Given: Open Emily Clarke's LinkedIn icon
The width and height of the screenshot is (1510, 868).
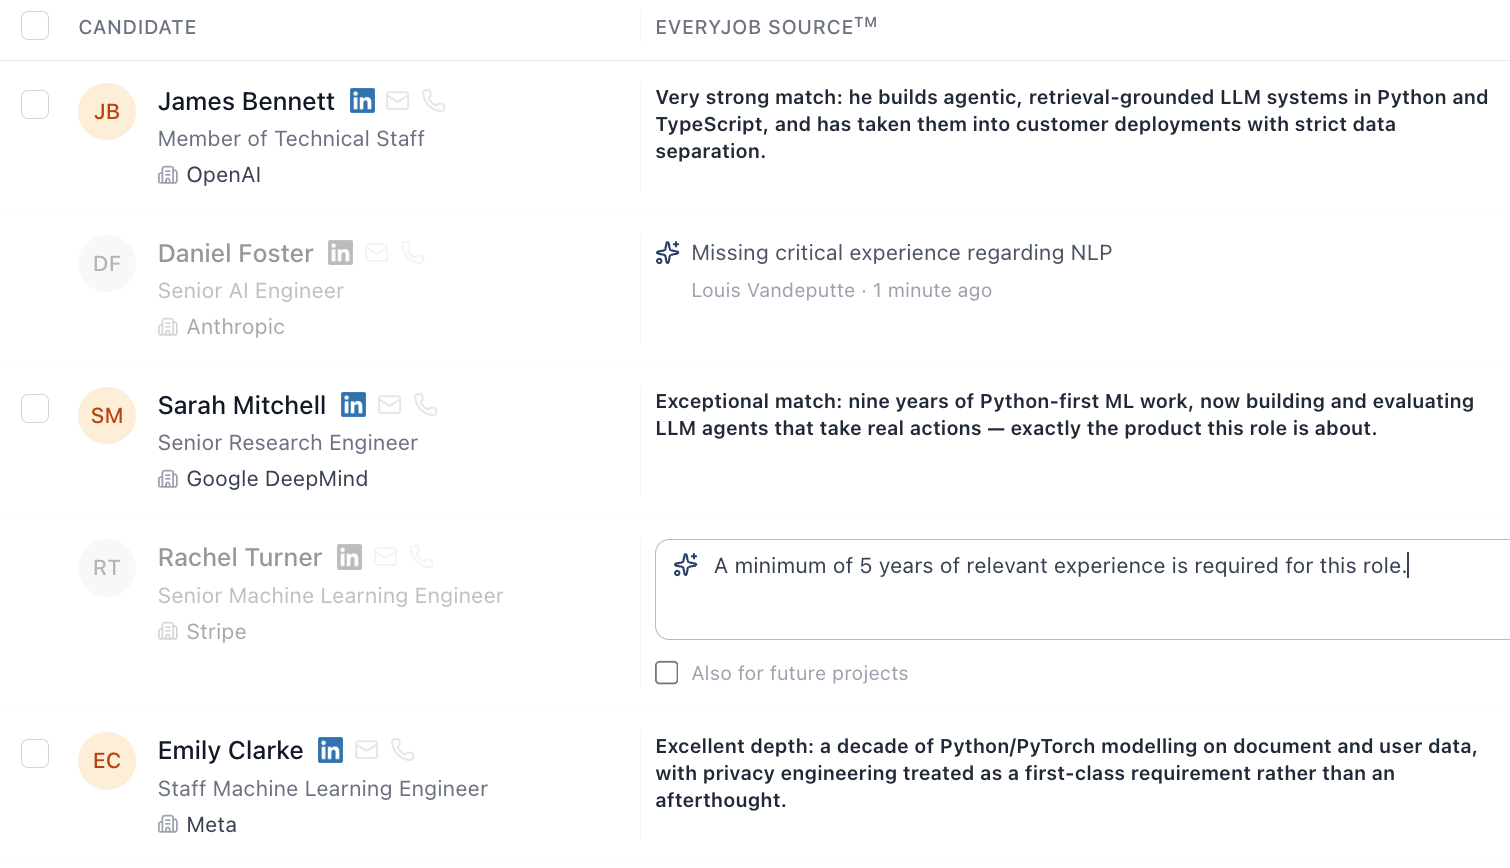Looking at the screenshot, I should coord(330,750).
